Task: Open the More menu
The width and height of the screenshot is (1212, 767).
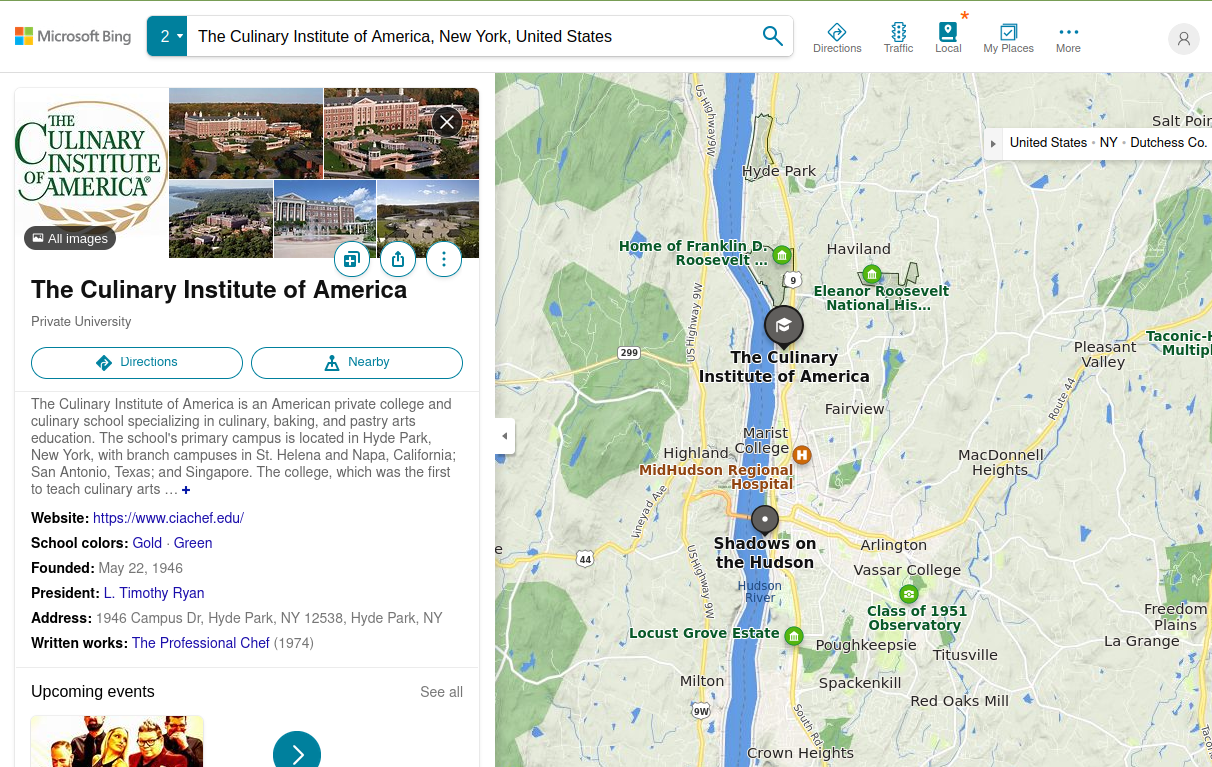Action: (1068, 38)
